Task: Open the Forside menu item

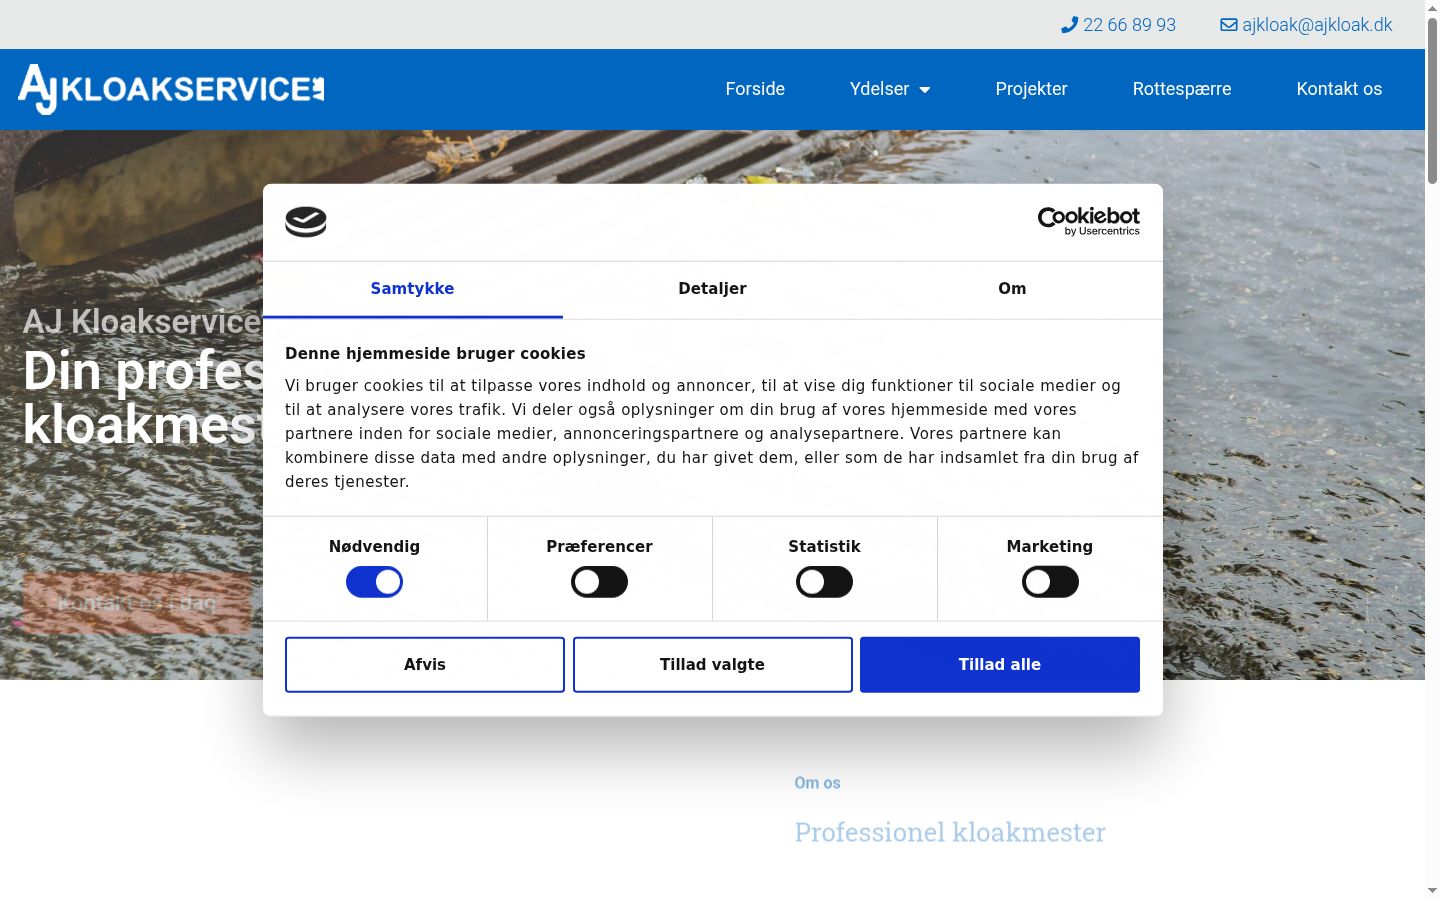Action: pyautogui.click(x=755, y=89)
